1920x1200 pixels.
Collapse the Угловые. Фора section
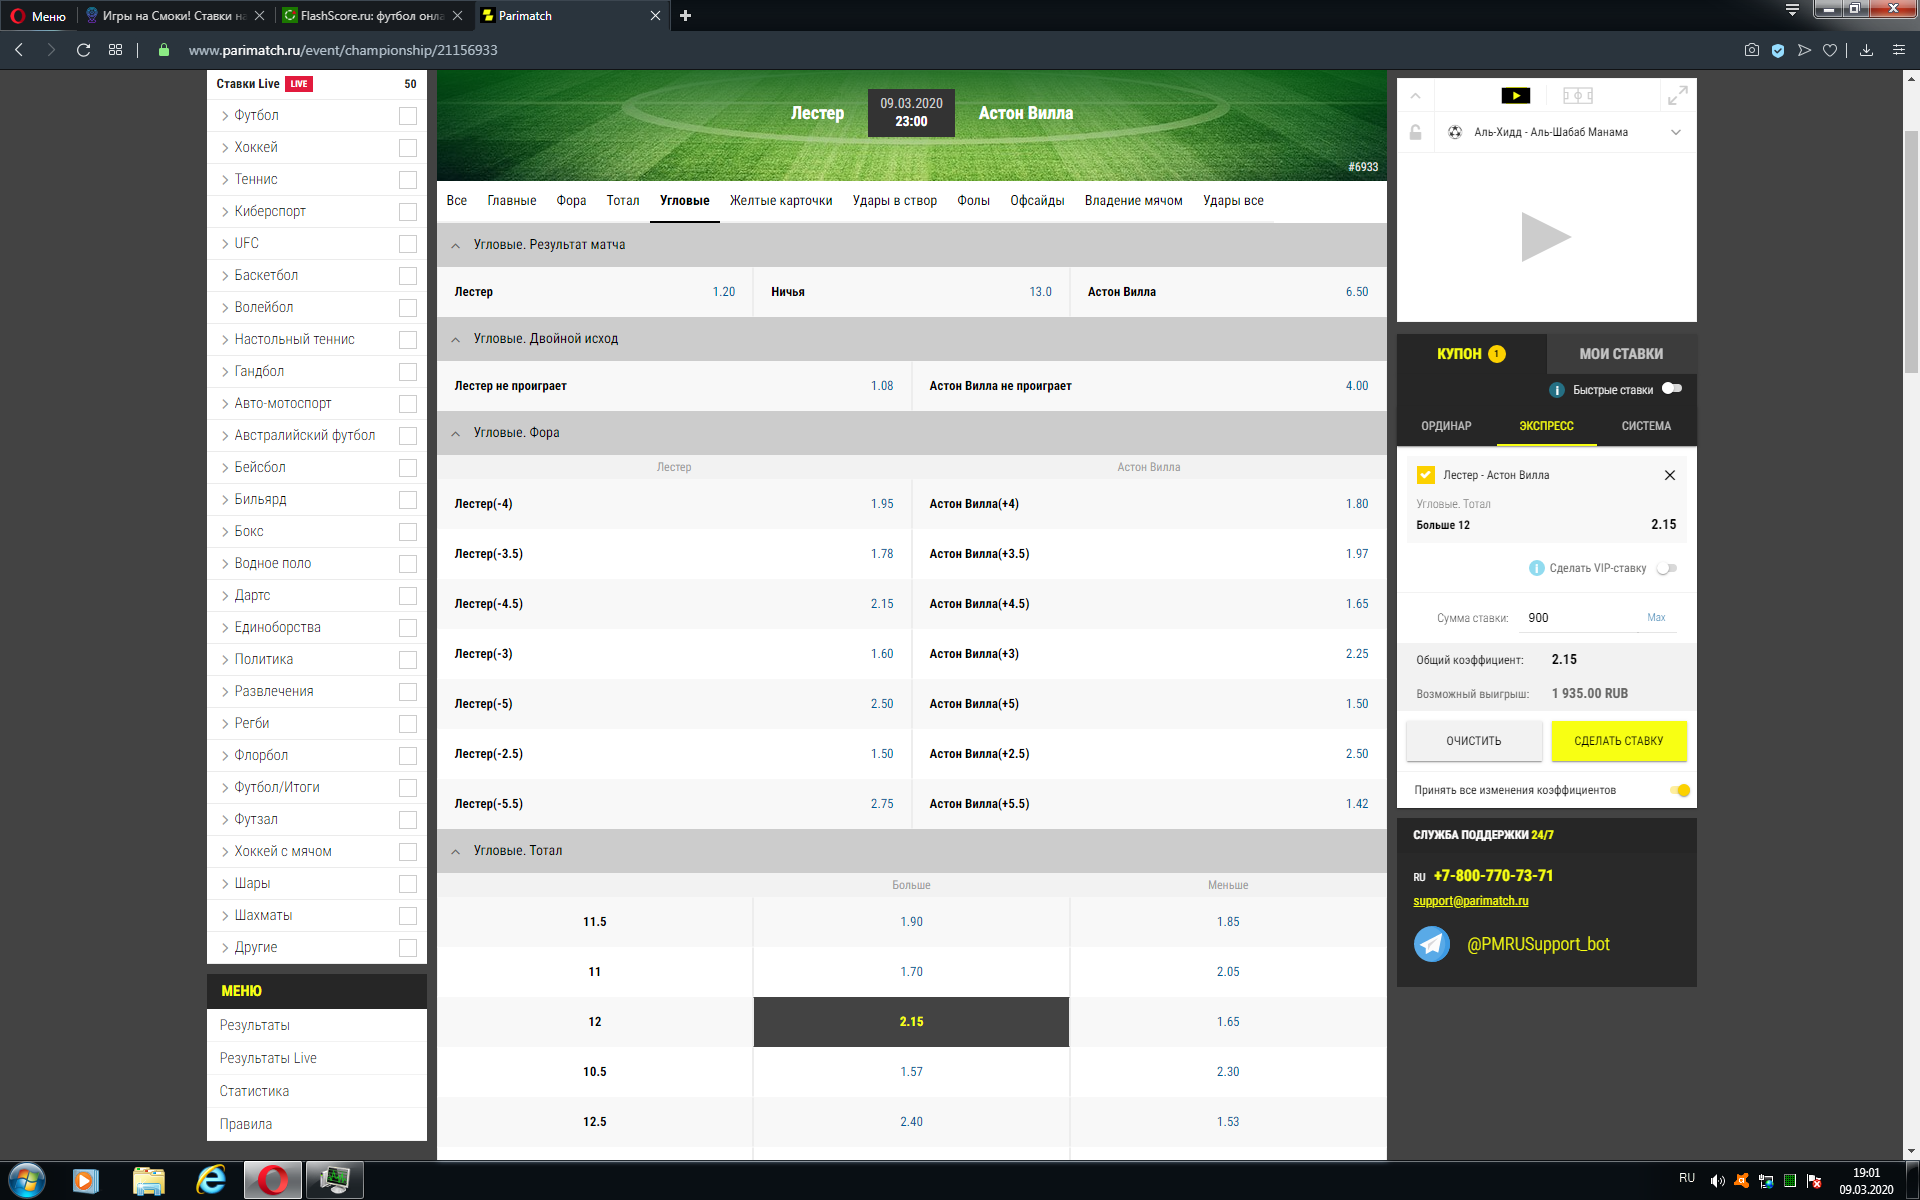click(x=455, y=433)
